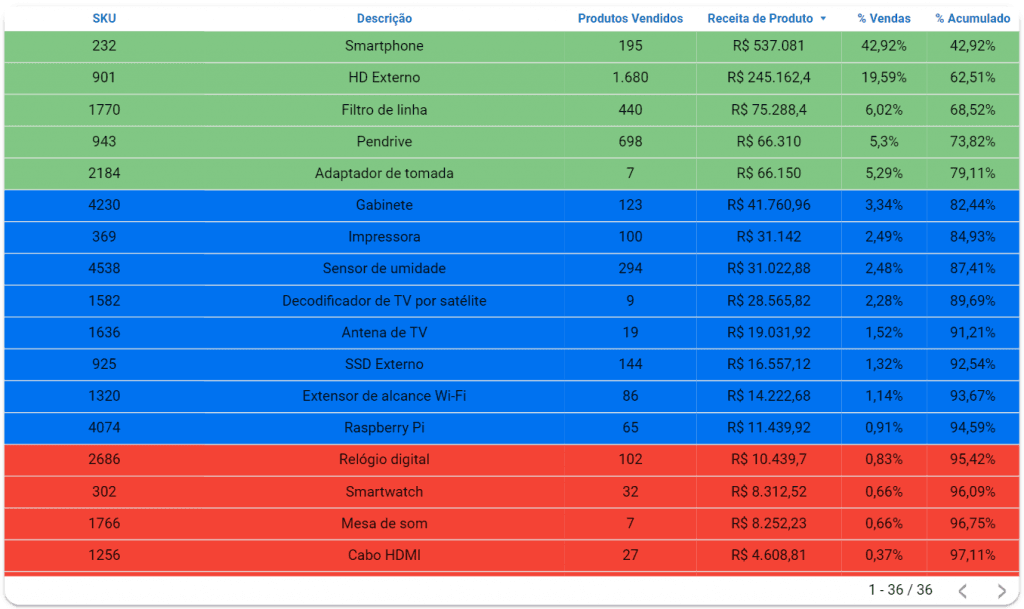Click the % Acumulado column header
The width and height of the screenshot is (1024, 609).
tap(972, 19)
